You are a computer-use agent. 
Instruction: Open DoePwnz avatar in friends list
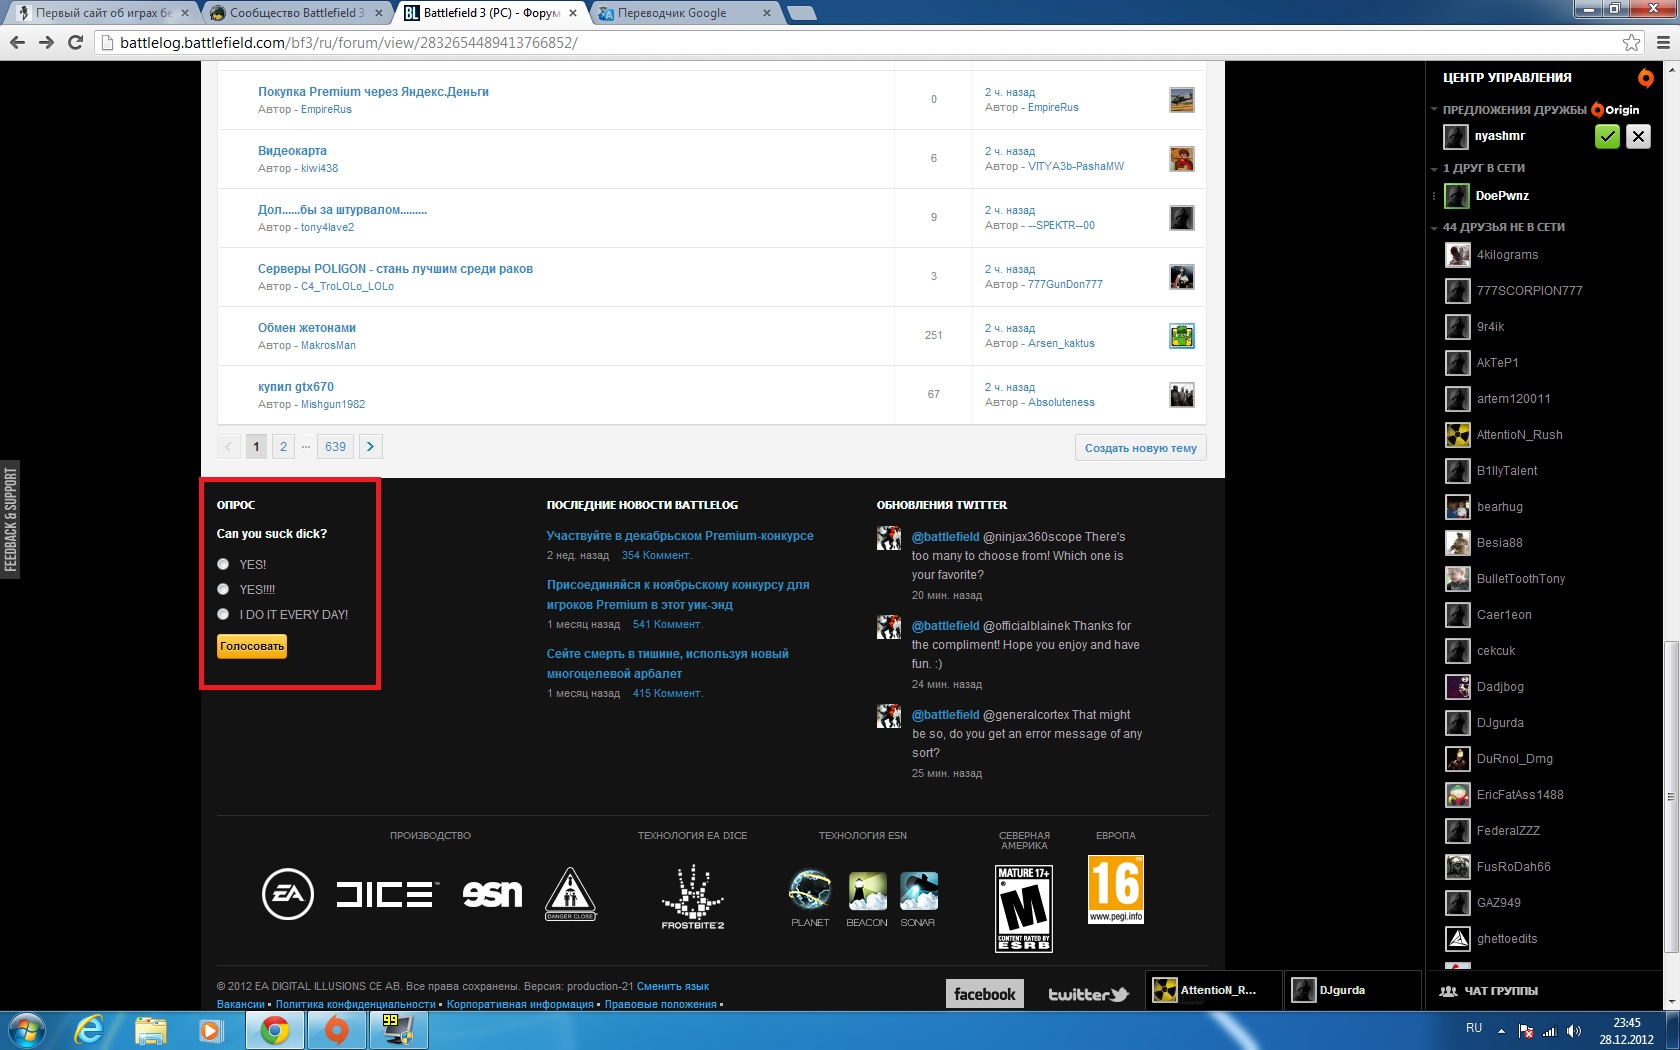tap(1456, 196)
